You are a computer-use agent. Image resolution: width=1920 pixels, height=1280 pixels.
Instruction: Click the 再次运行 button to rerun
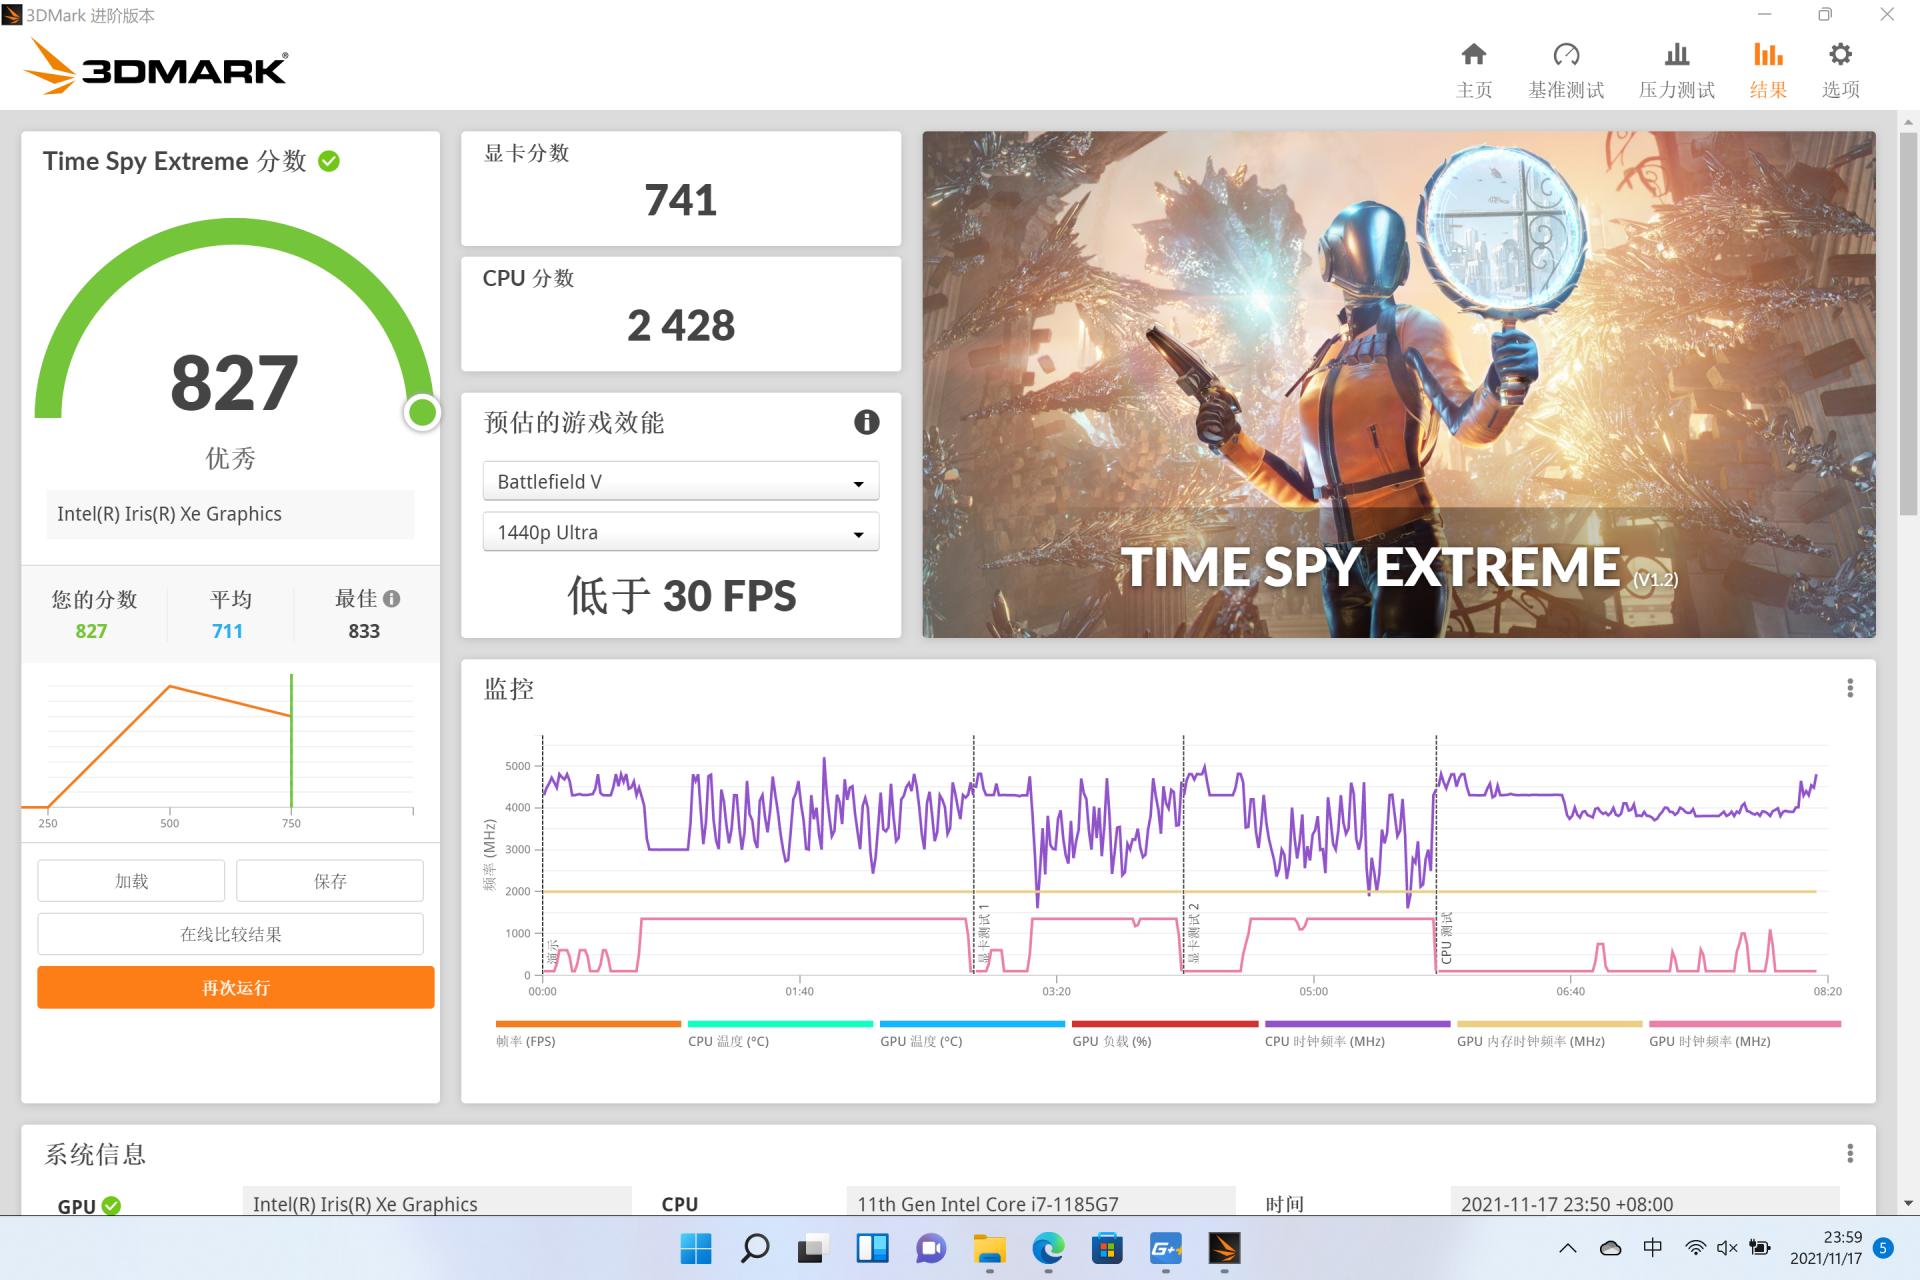point(235,987)
